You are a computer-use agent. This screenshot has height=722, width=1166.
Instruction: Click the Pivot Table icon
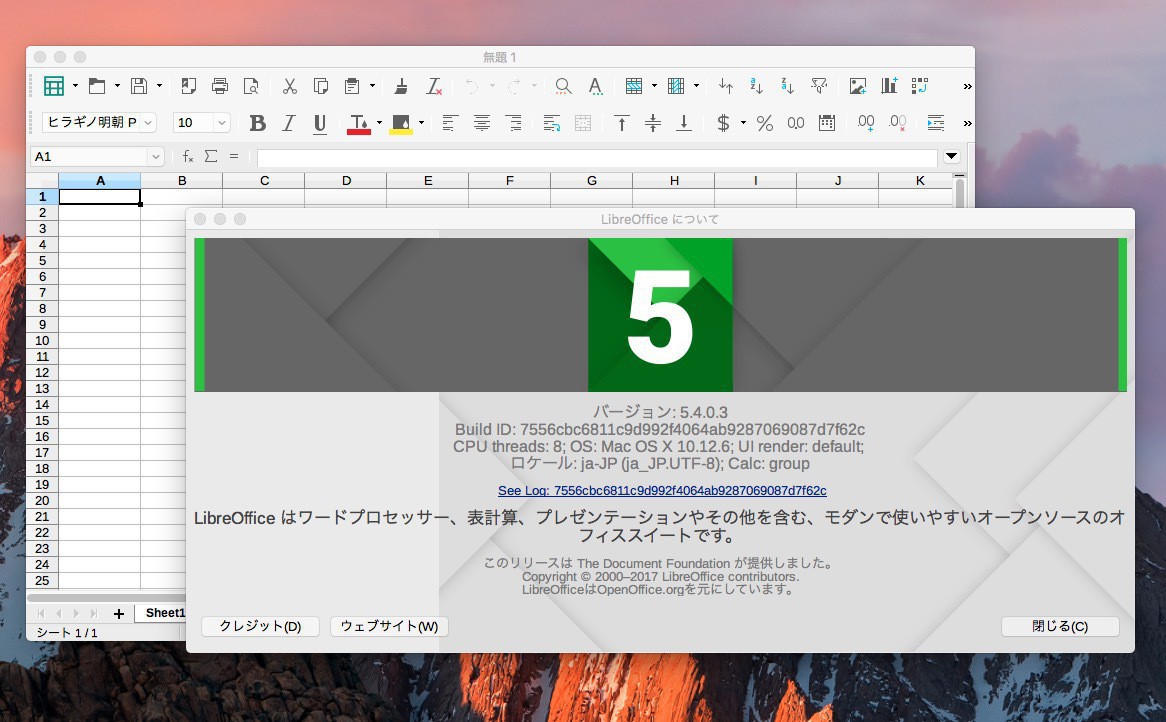pyautogui.click(x=920, y=86)
